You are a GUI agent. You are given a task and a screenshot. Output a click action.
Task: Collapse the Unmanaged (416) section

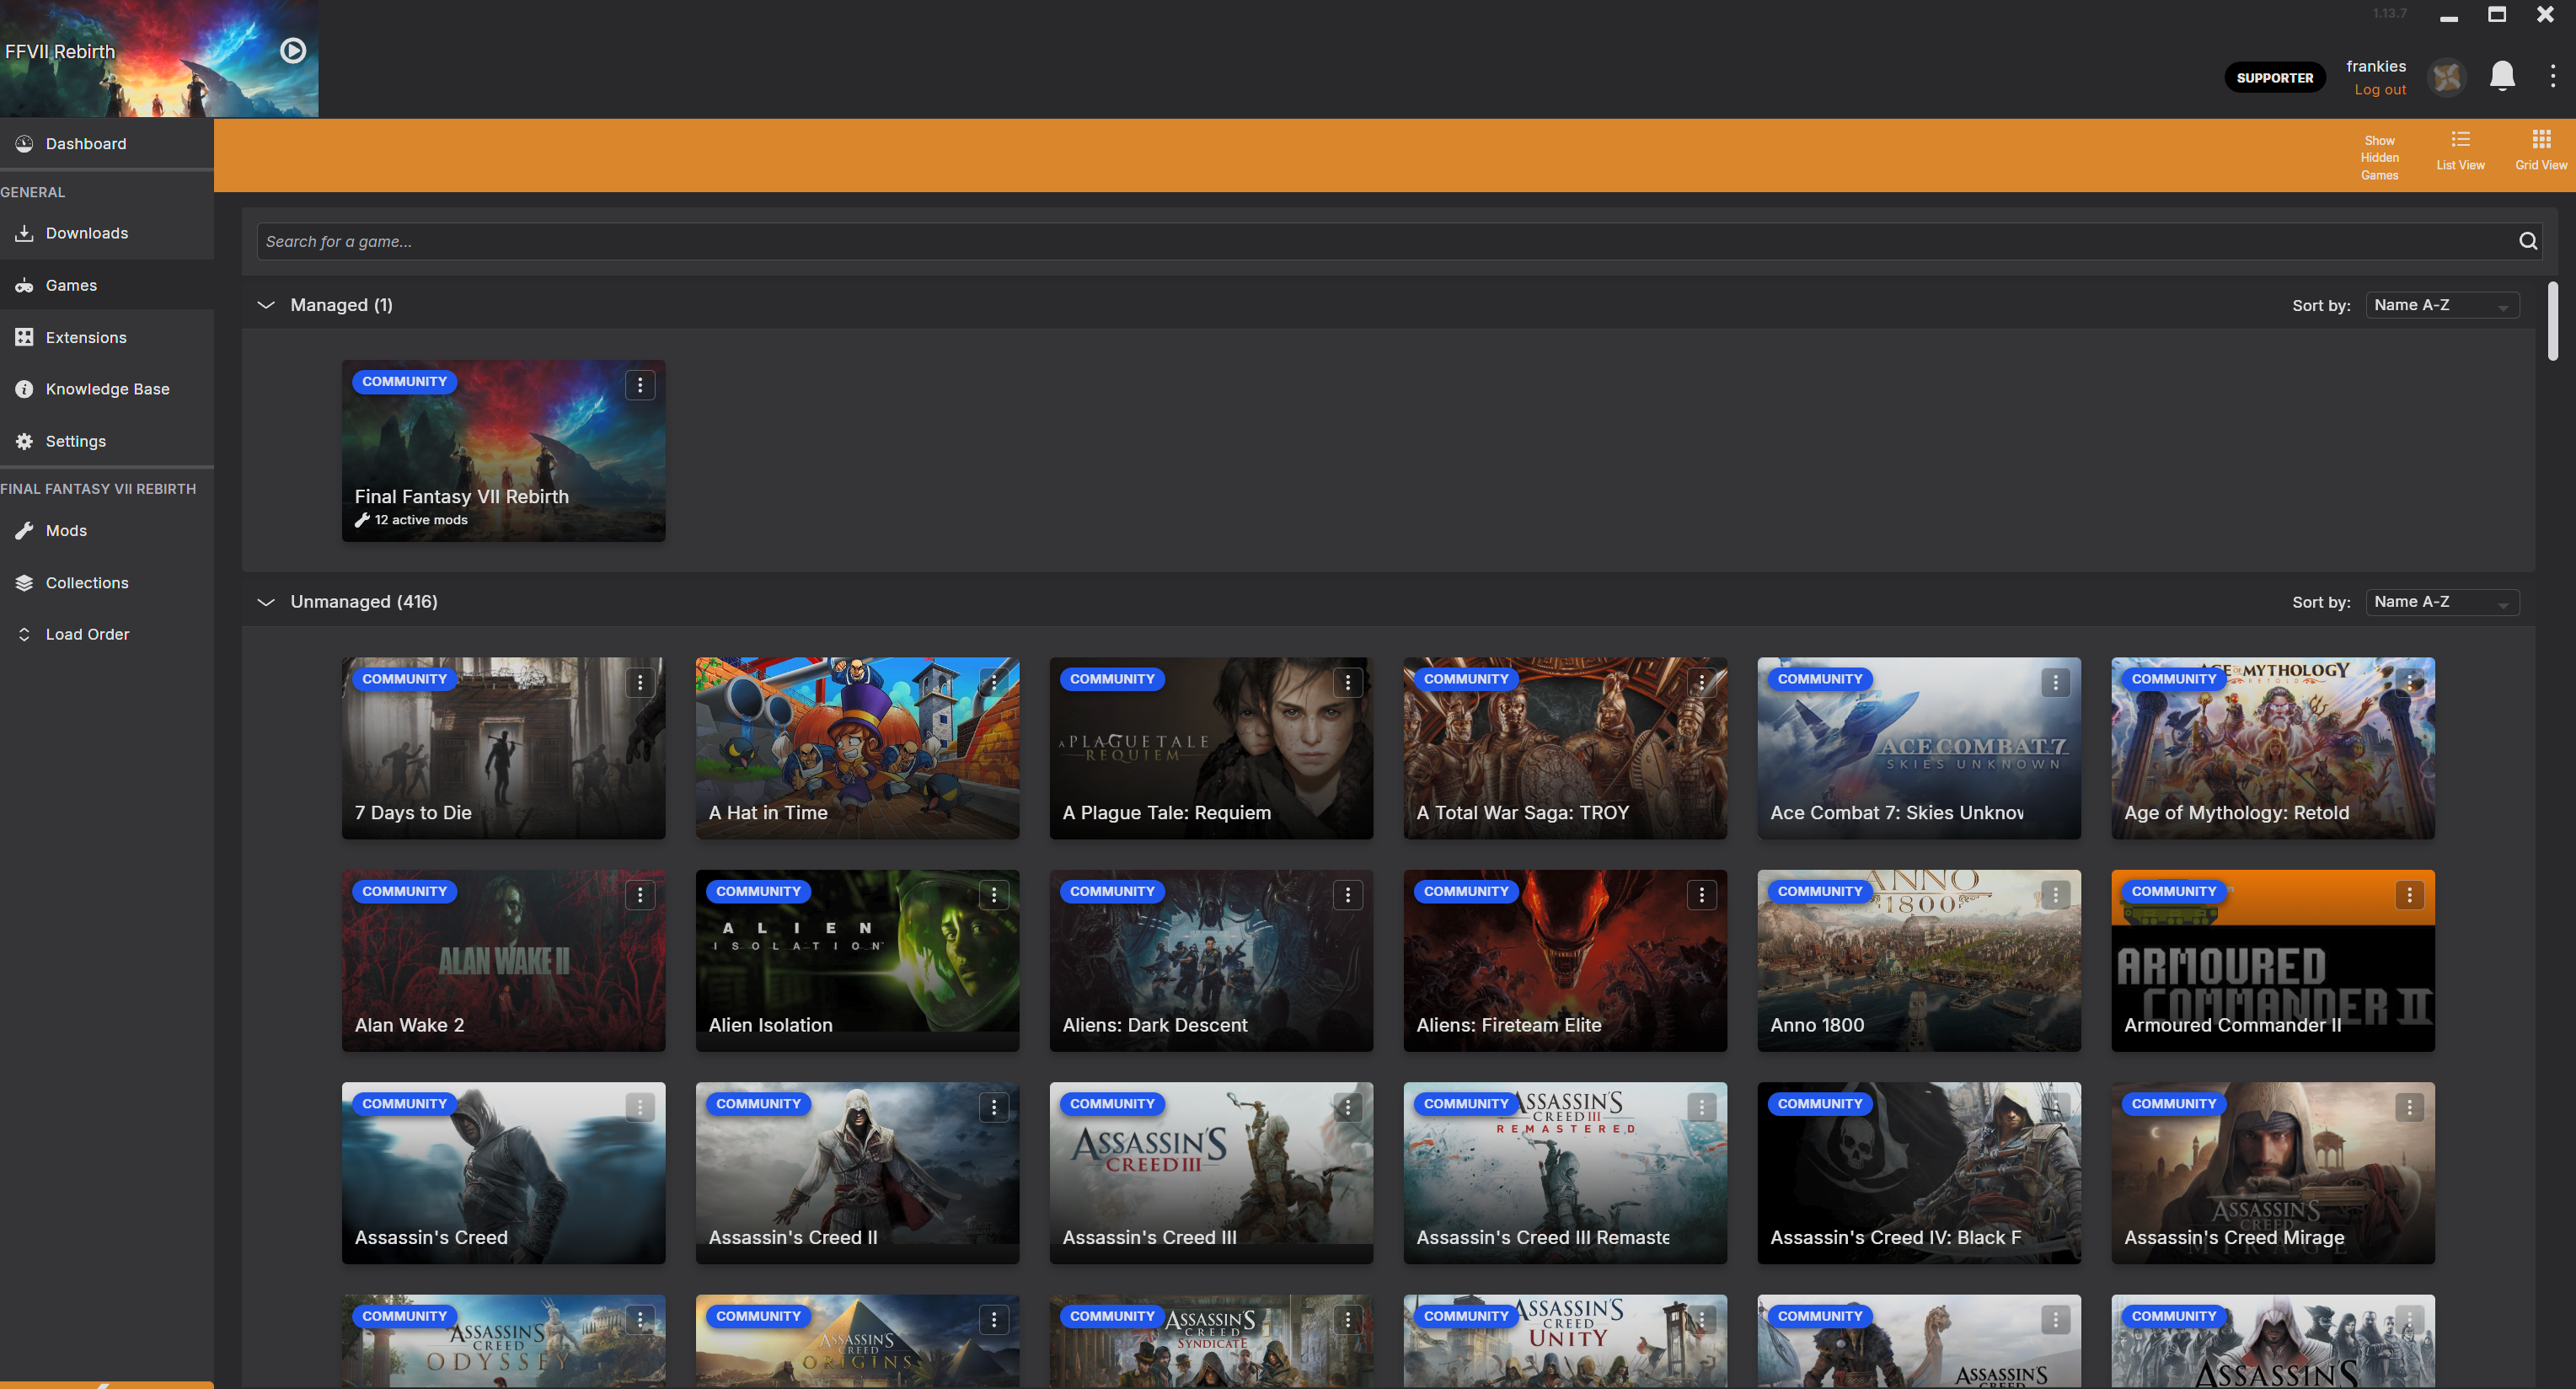[266, 602]
